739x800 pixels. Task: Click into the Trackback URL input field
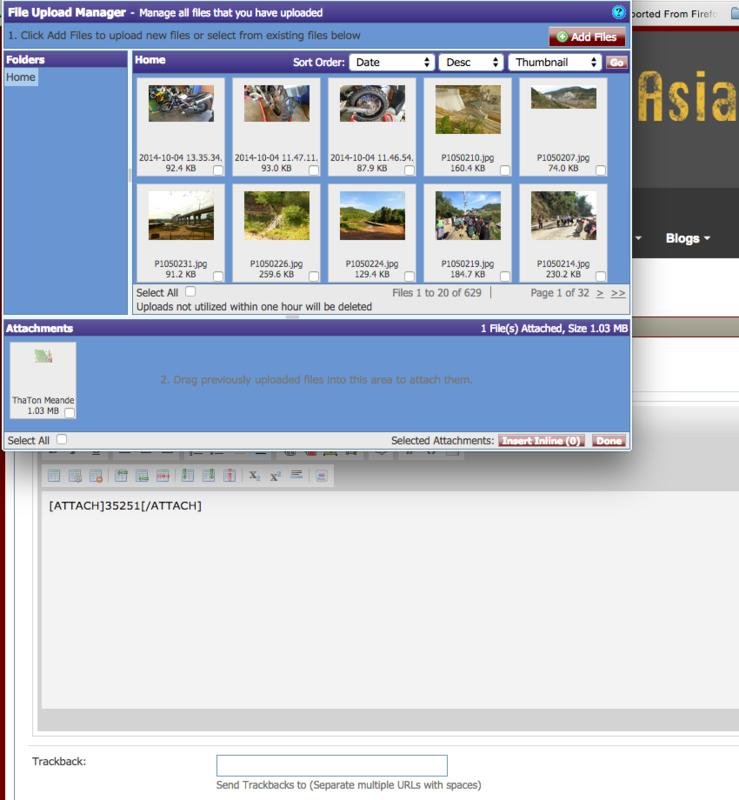click(332, 765)
